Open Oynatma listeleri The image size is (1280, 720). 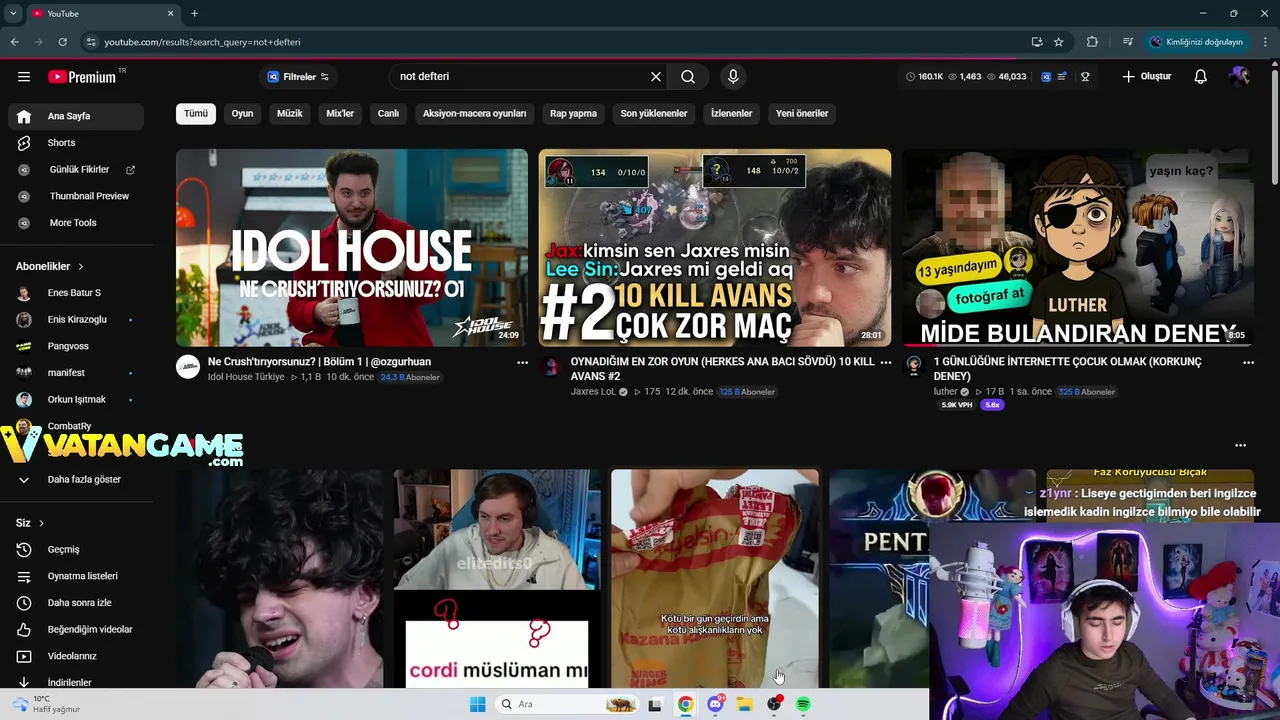click(x=76, y=576)
